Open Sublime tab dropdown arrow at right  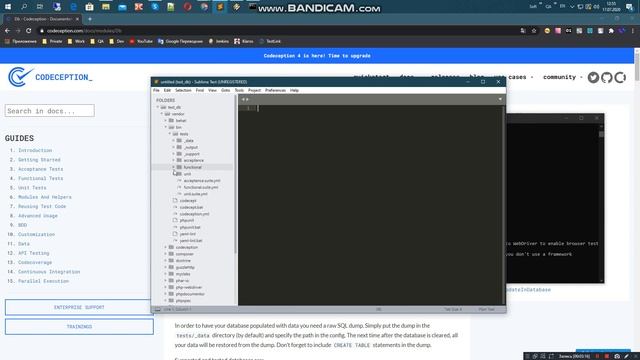(x=500, y=99)
